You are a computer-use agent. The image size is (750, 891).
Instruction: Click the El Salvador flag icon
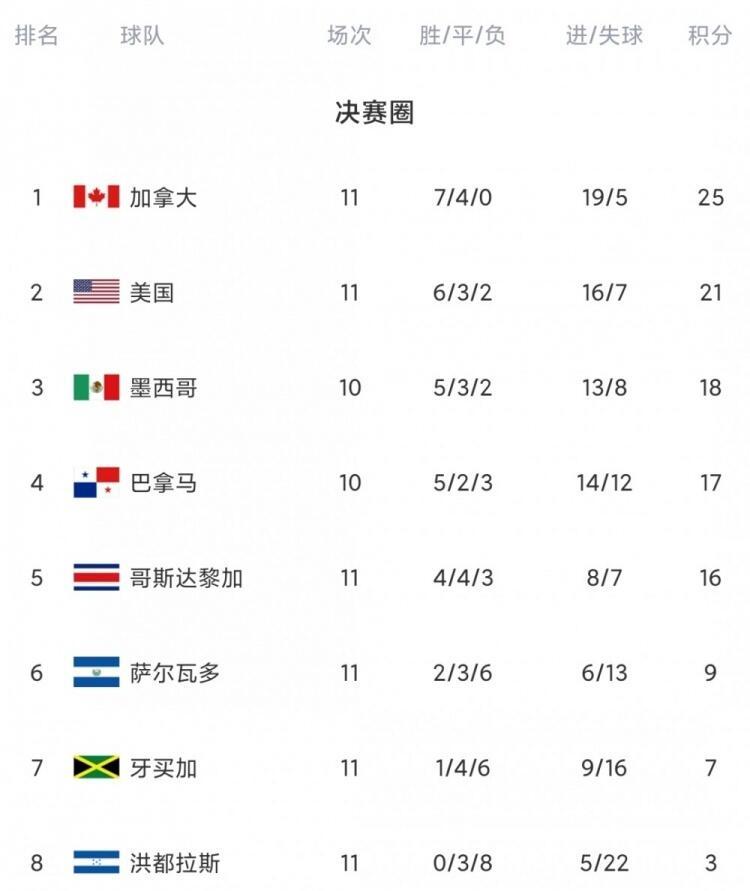[x=96, y=672]
